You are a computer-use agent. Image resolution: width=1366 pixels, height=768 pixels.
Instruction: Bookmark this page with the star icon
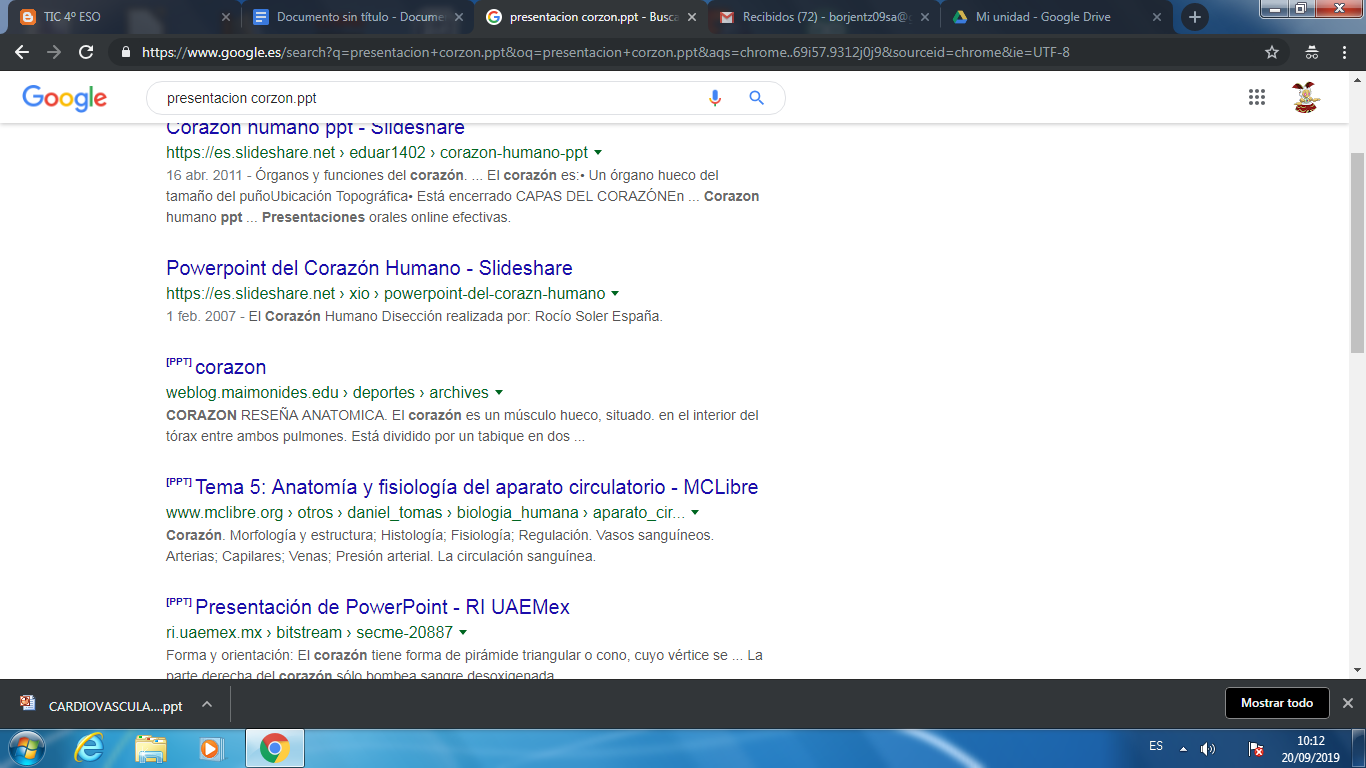coord(1272,52)
